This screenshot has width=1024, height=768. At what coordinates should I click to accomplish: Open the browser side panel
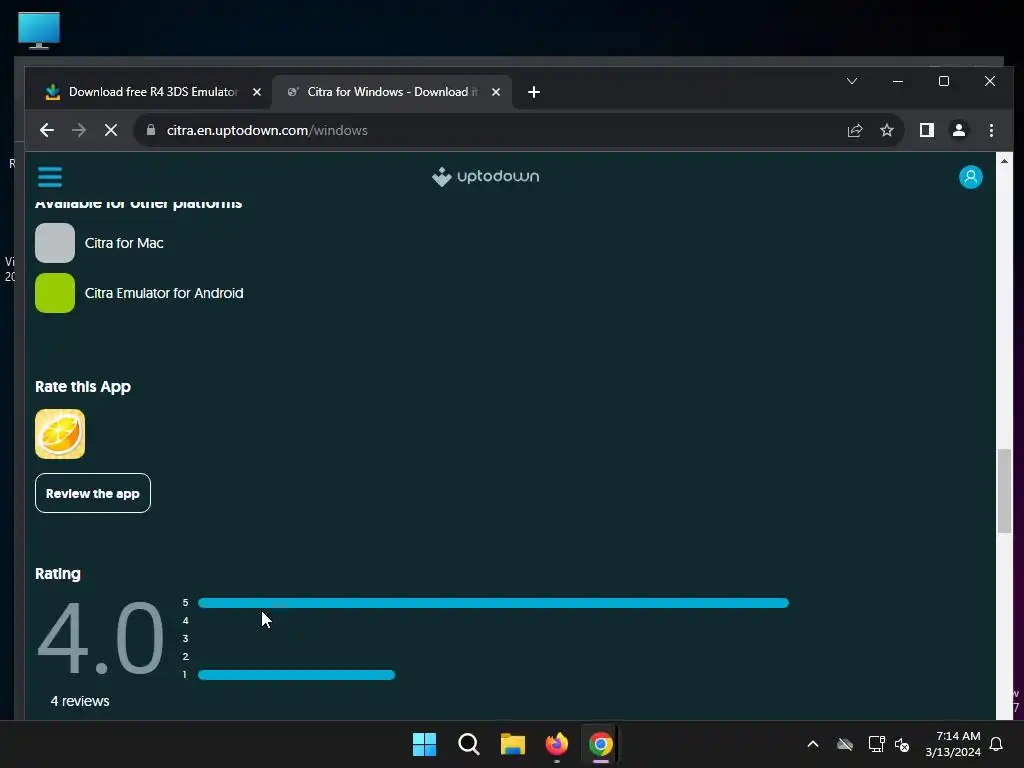[927, 131]
